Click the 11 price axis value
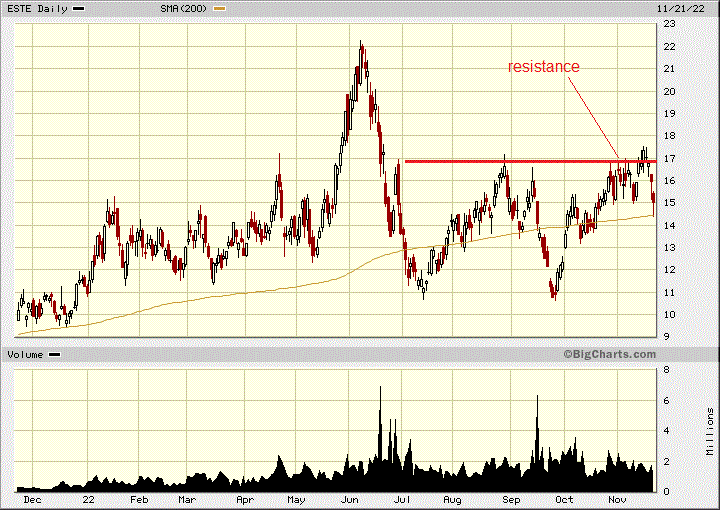Screen dimensions: 720x510 669,292
